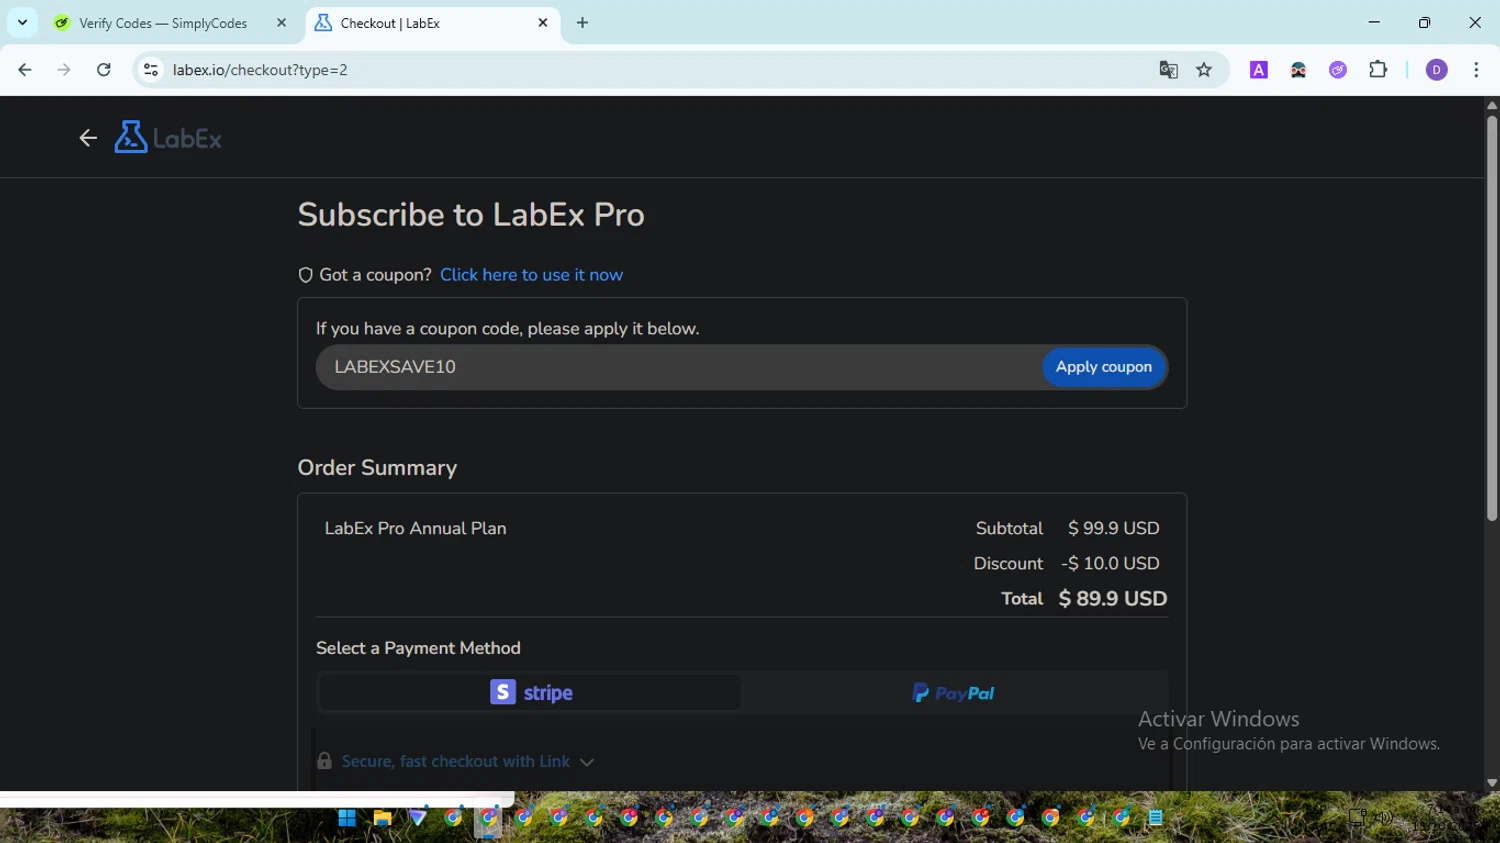Screen dimensions: 1500x843
Task: Select the Checkout | LabEx tab
Action: [420, 23]
